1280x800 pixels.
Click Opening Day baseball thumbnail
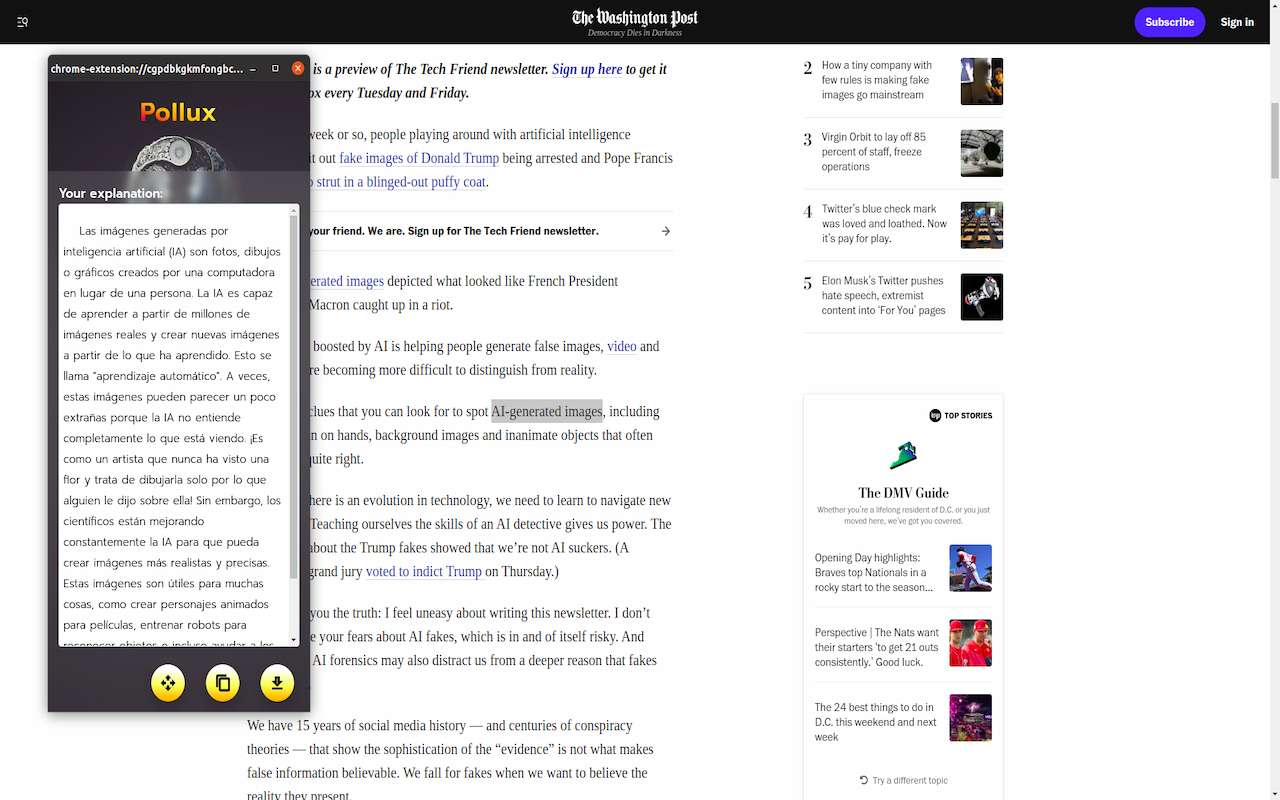971,568
